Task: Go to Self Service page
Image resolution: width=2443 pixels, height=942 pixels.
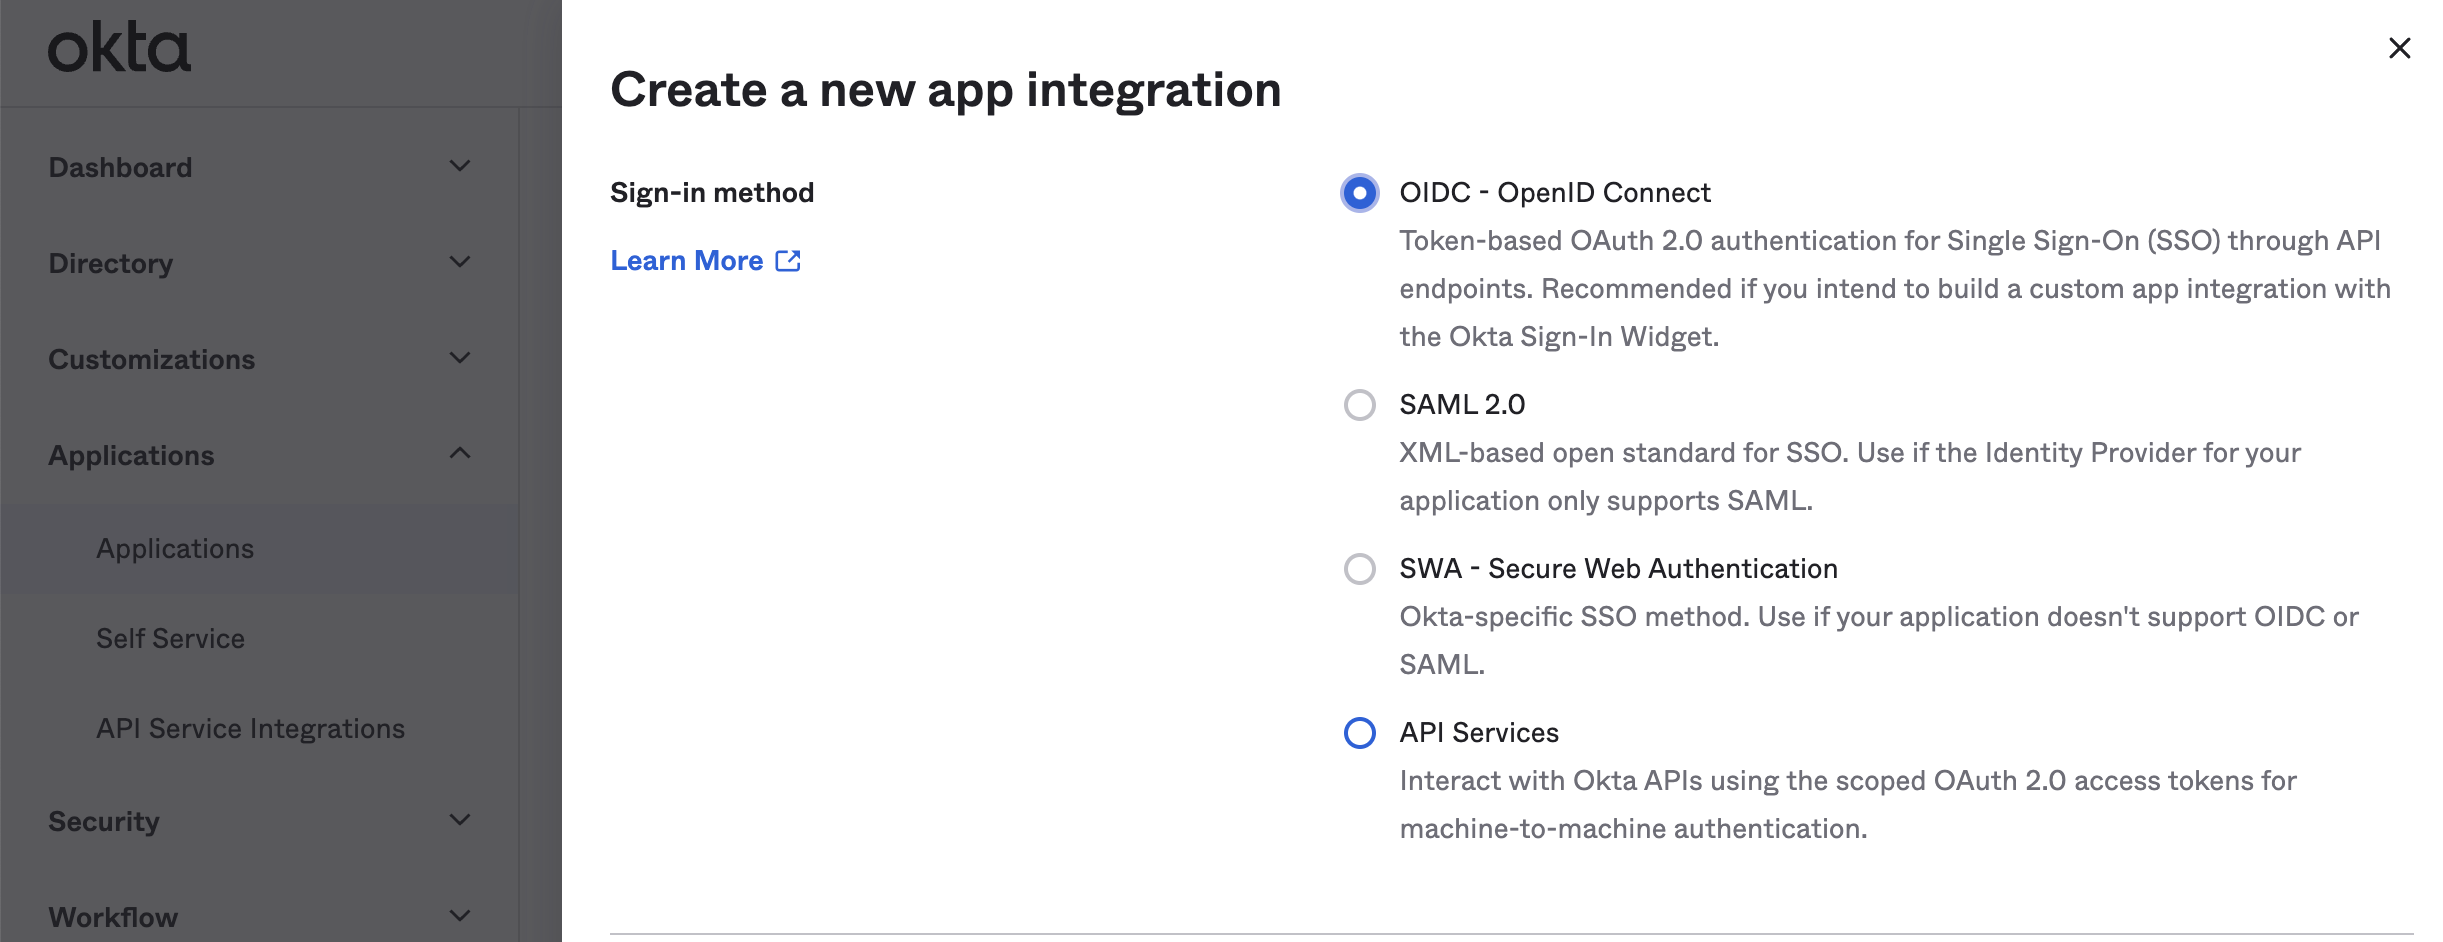Action: click(170, 639)
